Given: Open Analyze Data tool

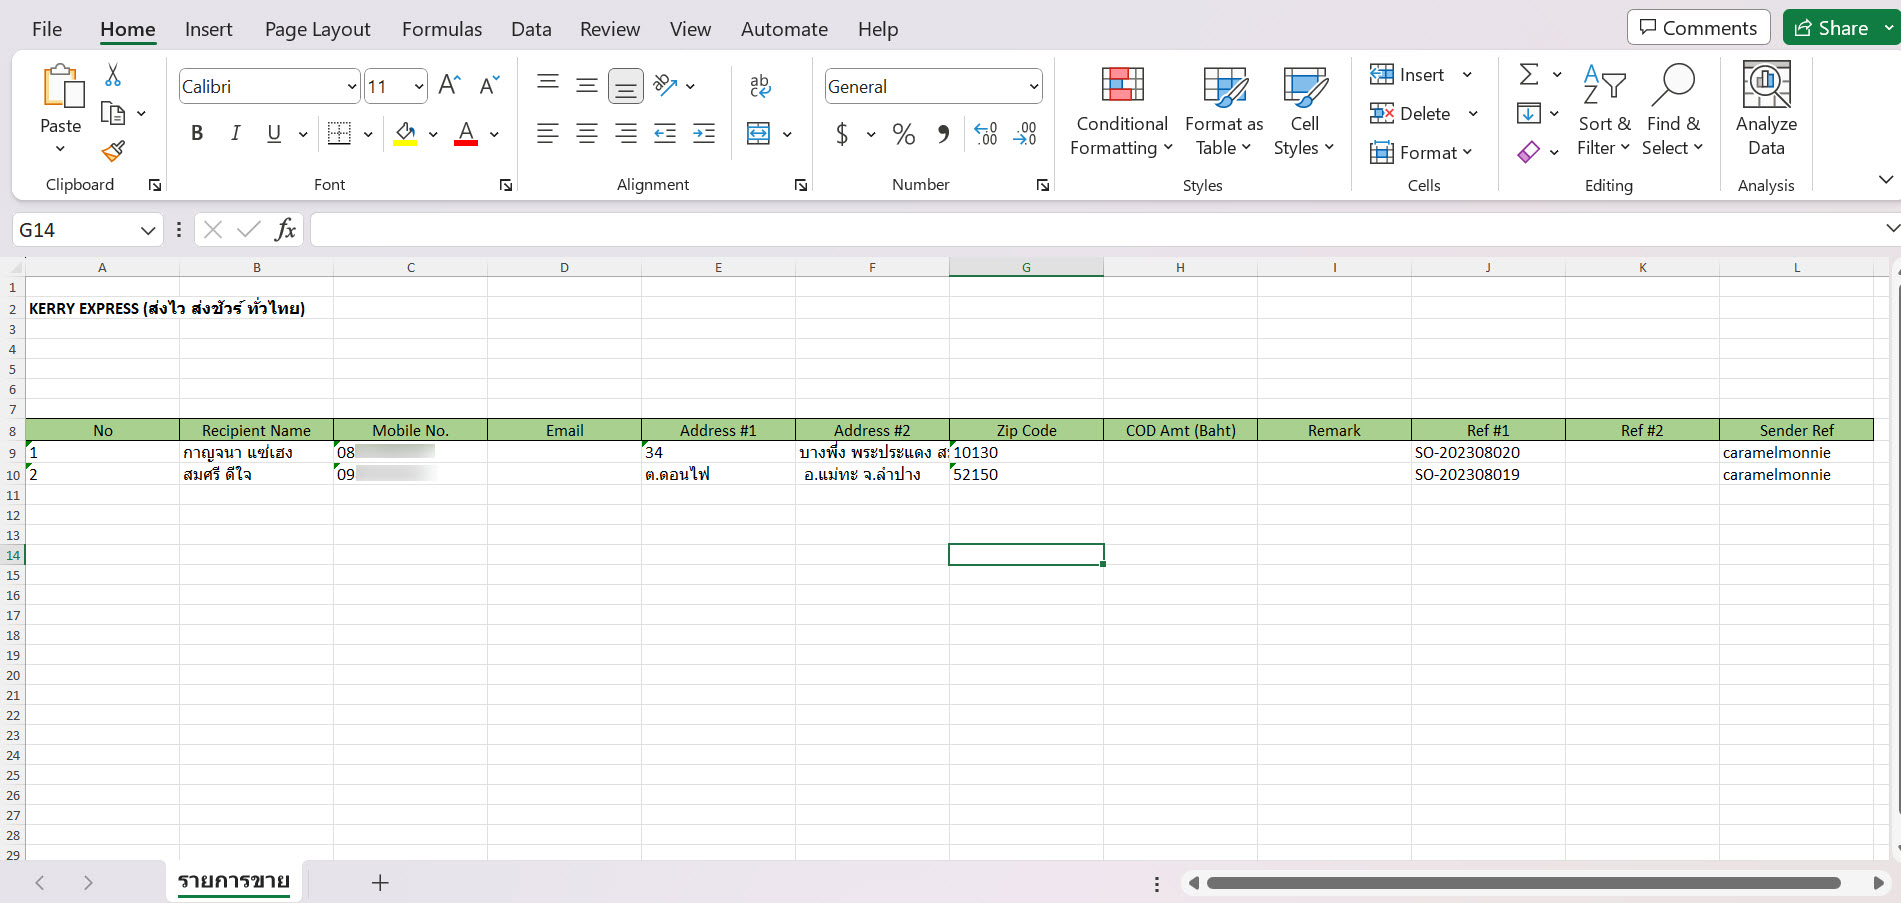Looking at the screenshot, I should (x=1766, y=108).
